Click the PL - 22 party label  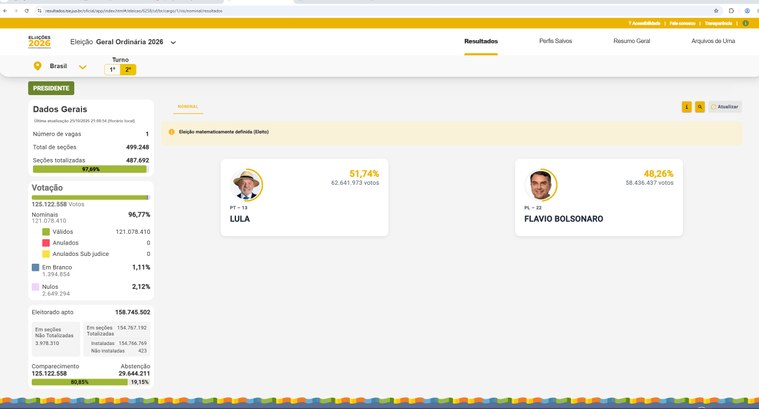(532, 208)
